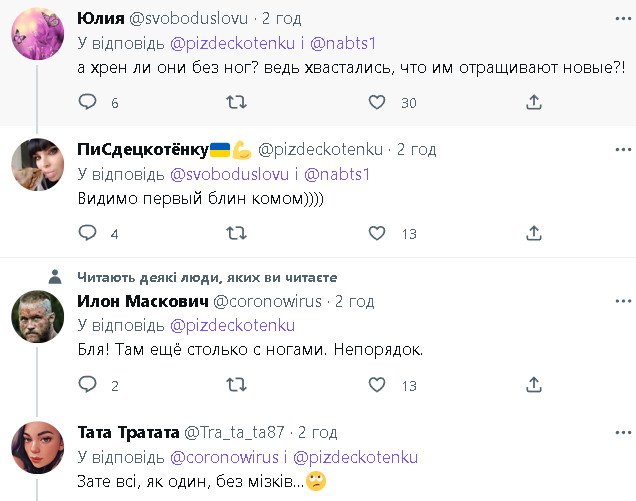The image size is (636, 501).
Task: Open more options for ПиСдецкотёнку's tweet
Action: point(620,149)
